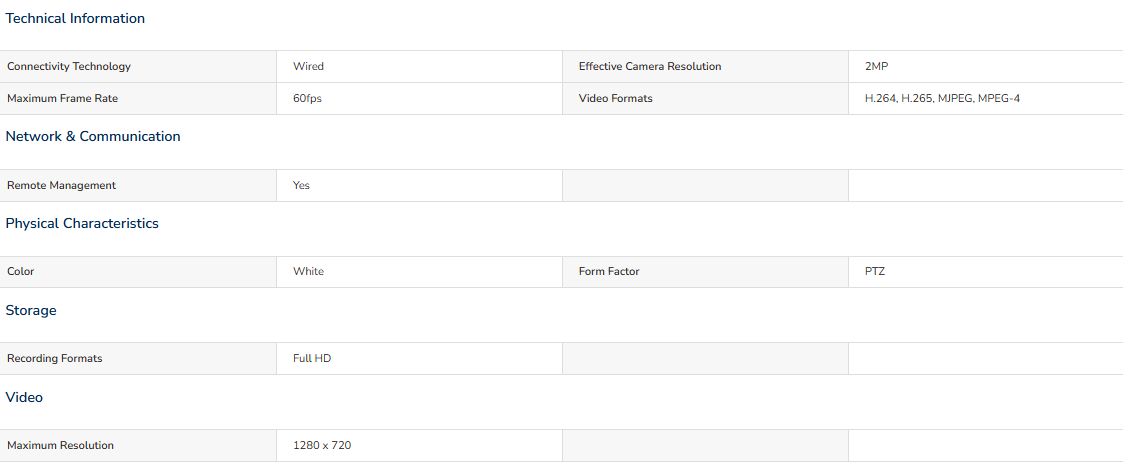Select the Video Formats label cell

(x=705, y=99)
